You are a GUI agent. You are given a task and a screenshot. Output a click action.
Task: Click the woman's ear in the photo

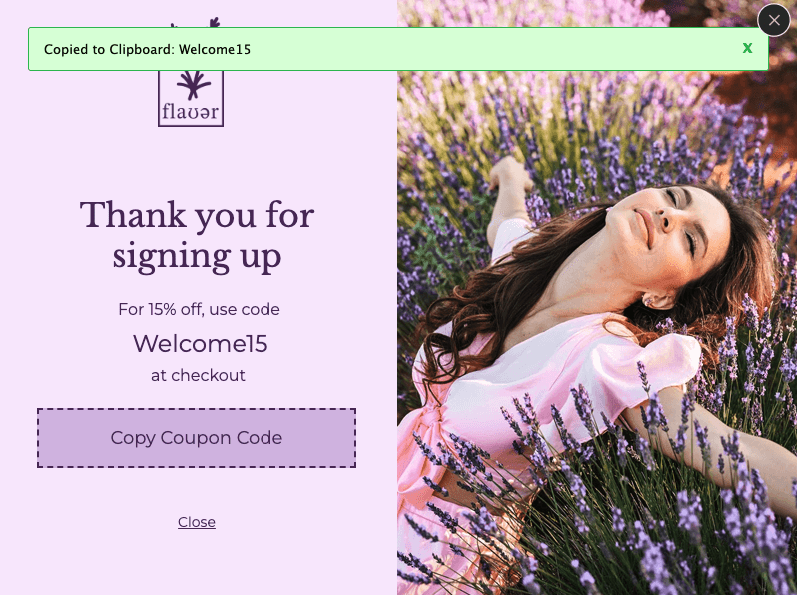click(658, 300)
